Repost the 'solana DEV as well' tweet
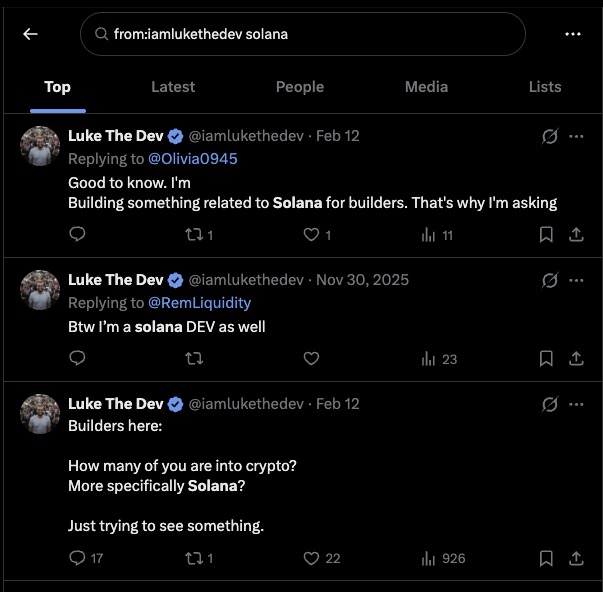The image size is (603, 592). (x=195, y=358)
